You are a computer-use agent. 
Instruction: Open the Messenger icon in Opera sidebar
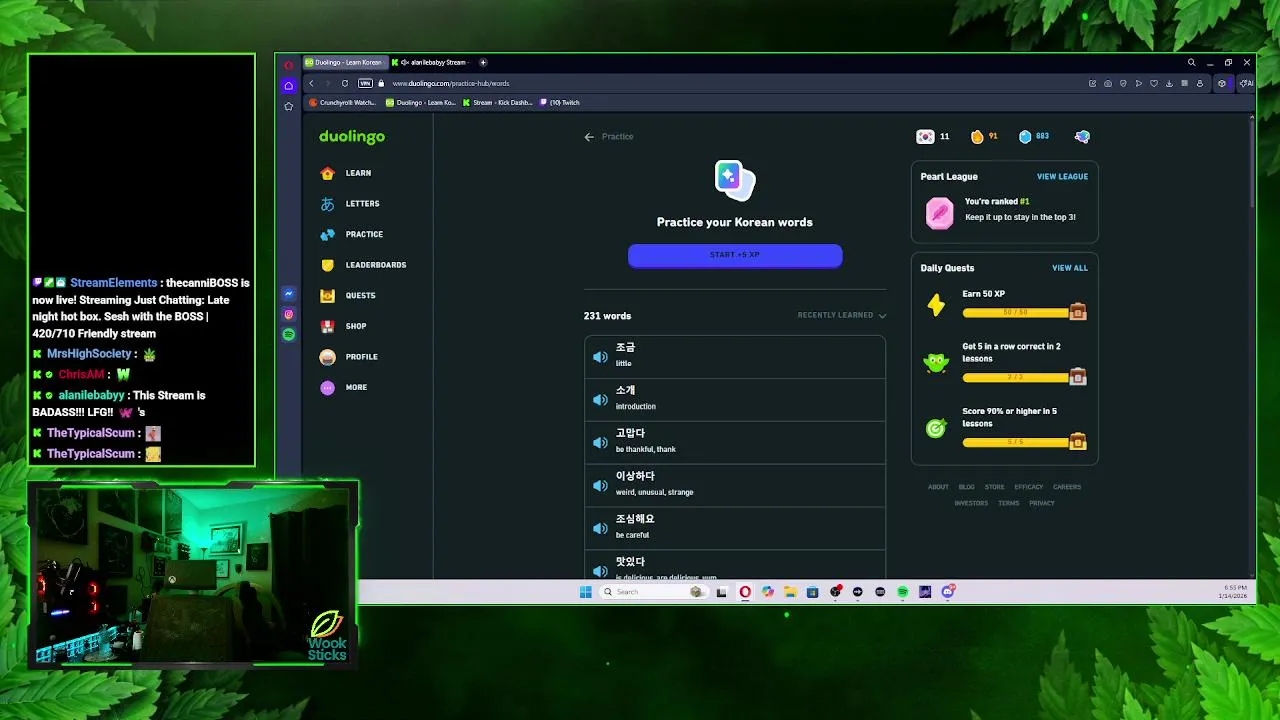(289, 294)
